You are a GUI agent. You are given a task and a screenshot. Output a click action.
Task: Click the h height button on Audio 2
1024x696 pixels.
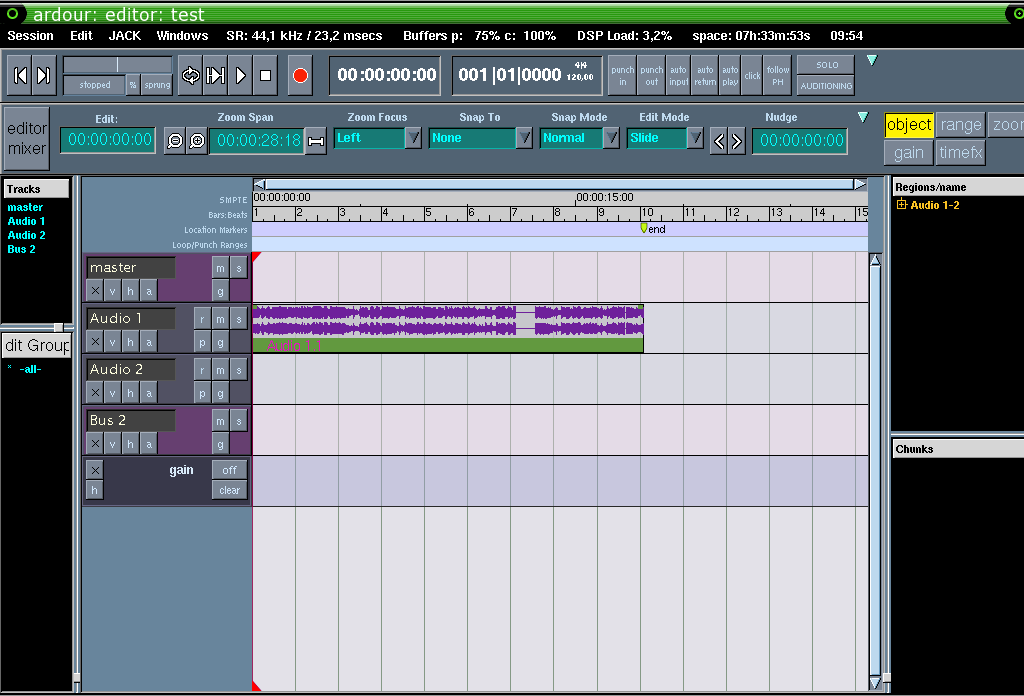pos(131,393)
